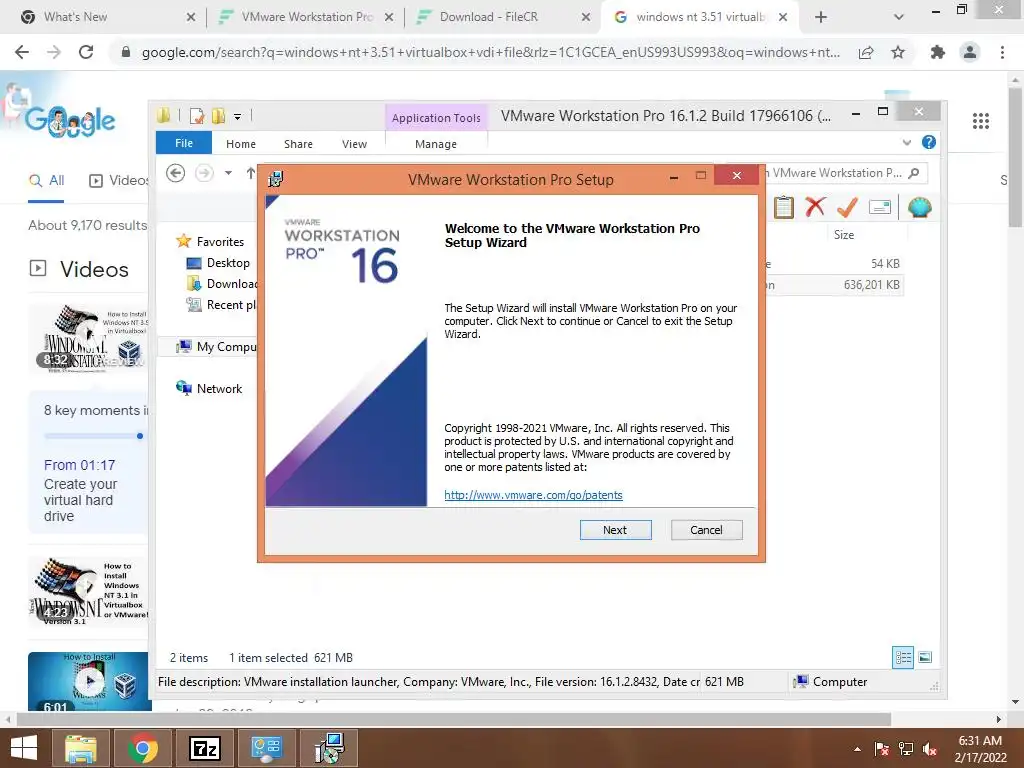Click the orange checkmark icon
The height and width of the screenshot is (768, 1024).
(x=847, y=207)
